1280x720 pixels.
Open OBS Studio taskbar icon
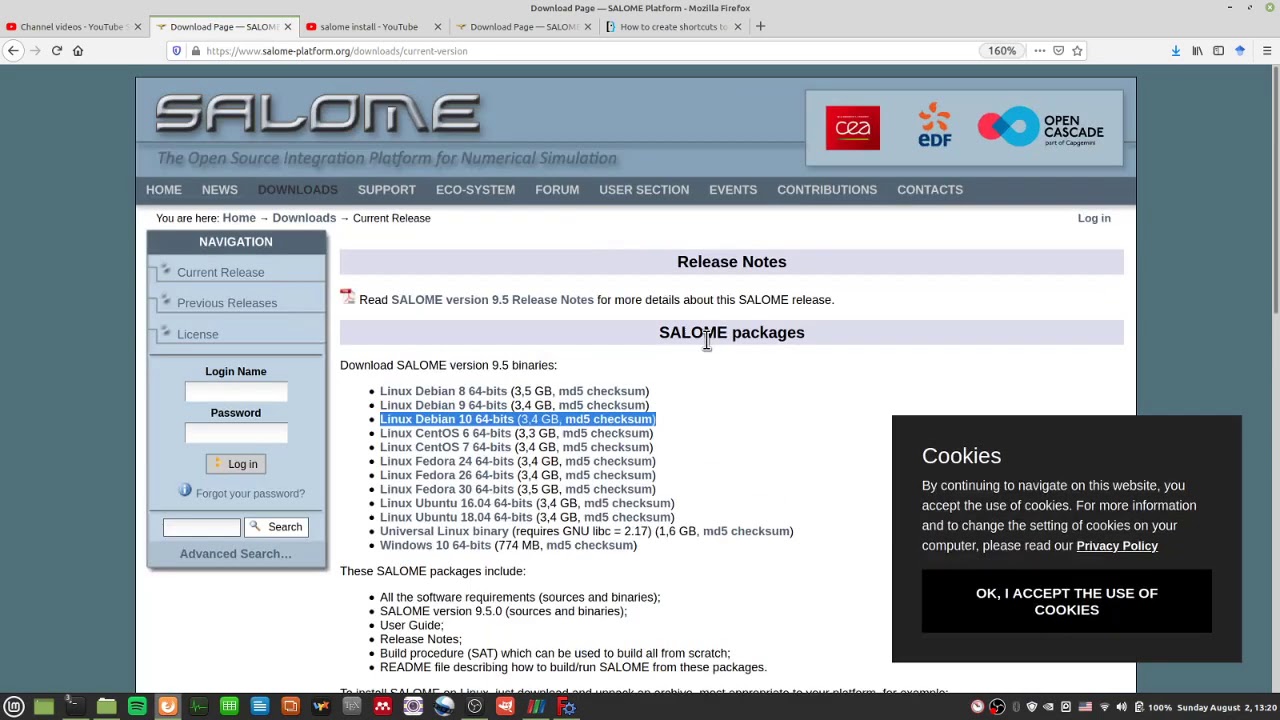point(475,707)
